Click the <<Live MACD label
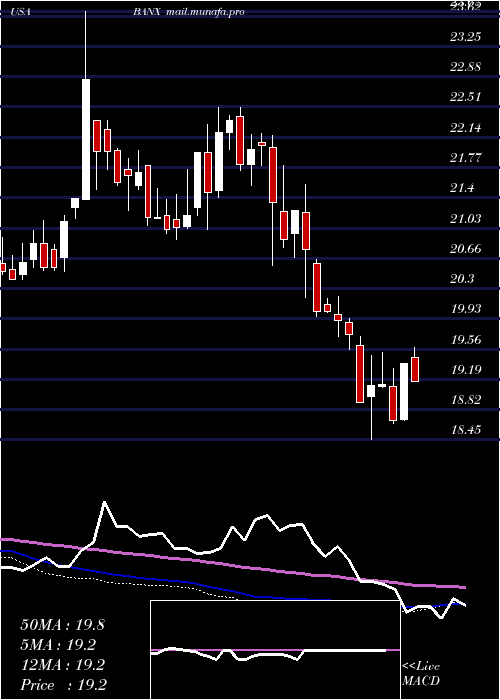This screenshot has width=500, height=700. pyautogui.click(x=421, y=674)
